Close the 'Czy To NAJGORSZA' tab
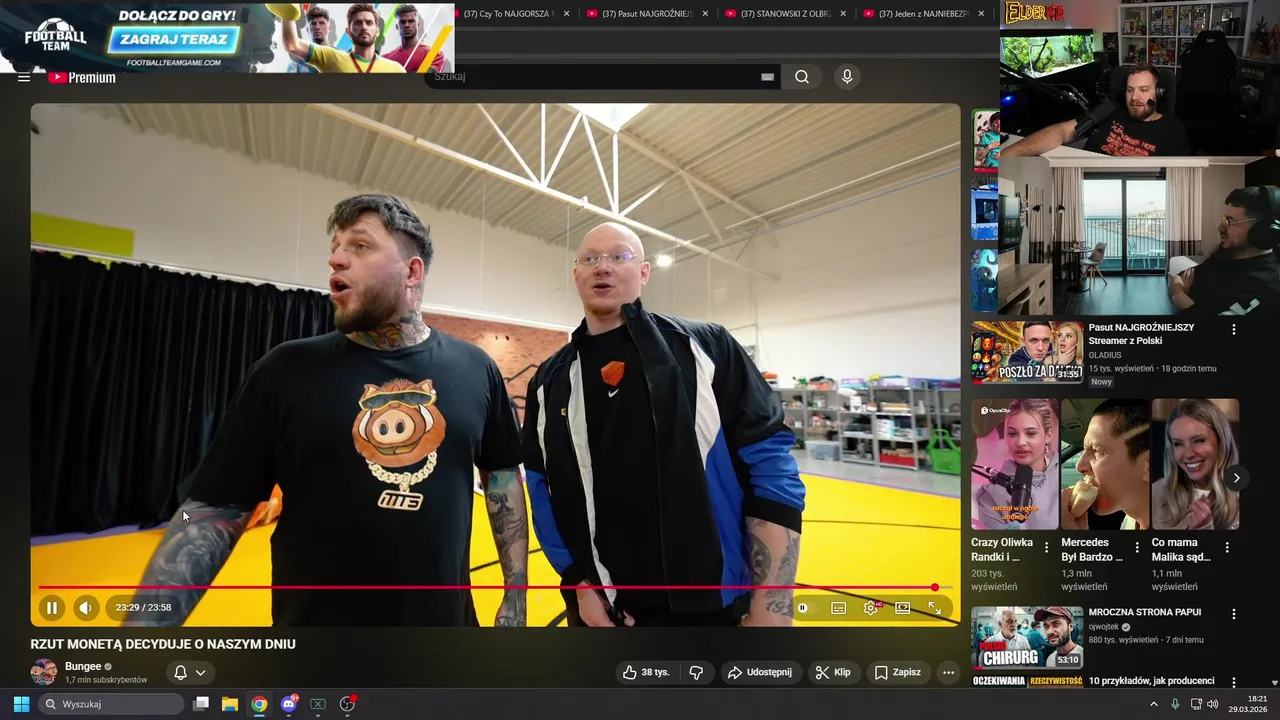The height and width of the screenshot is (720, 1280). click(567, 14)
